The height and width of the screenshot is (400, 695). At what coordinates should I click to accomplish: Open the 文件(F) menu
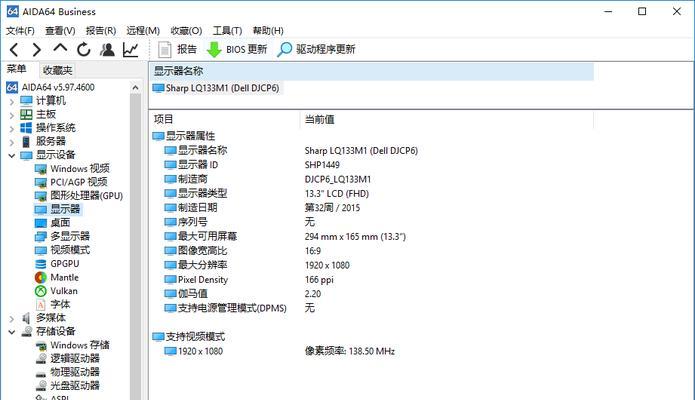(20, 31)
